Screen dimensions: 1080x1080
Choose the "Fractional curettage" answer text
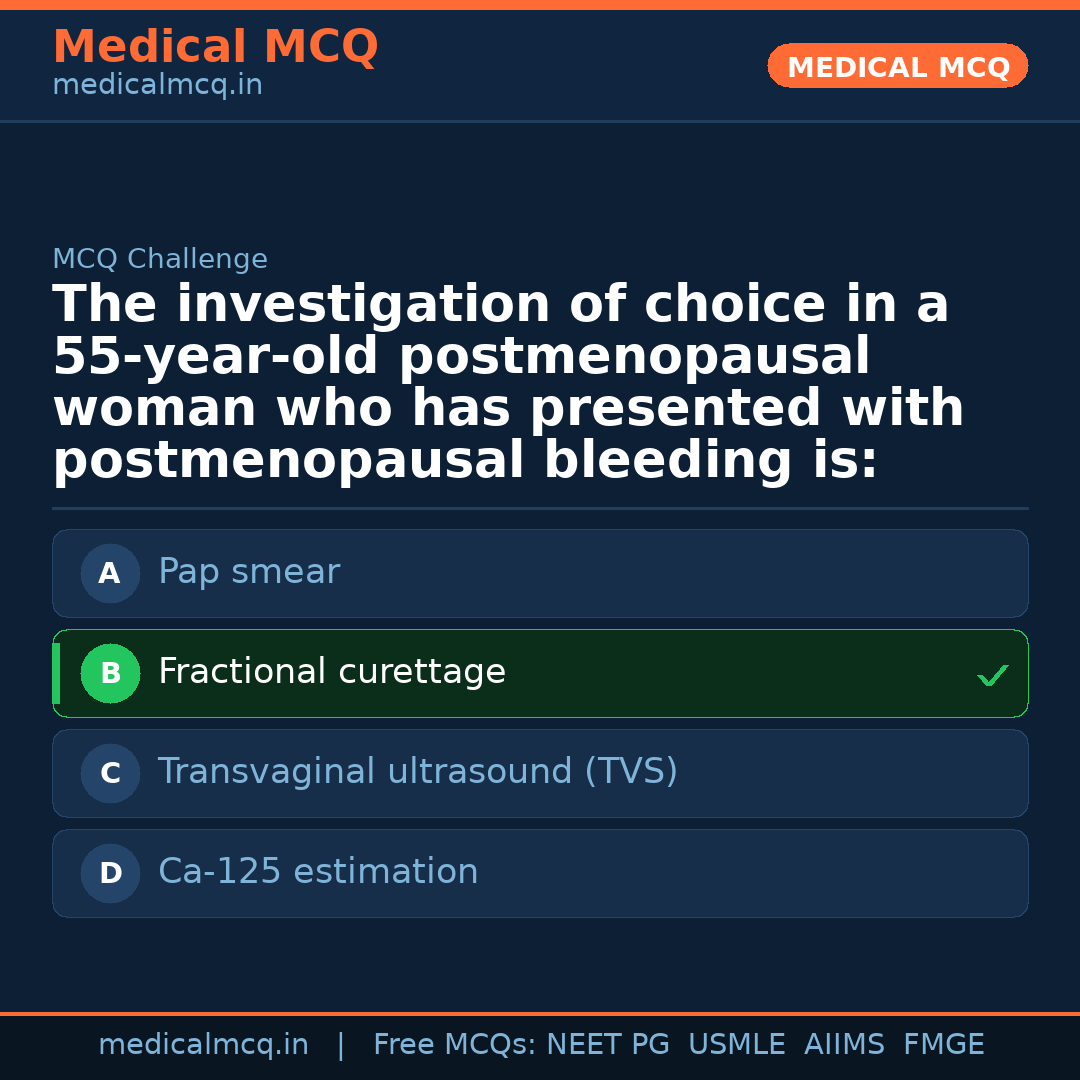332,672
